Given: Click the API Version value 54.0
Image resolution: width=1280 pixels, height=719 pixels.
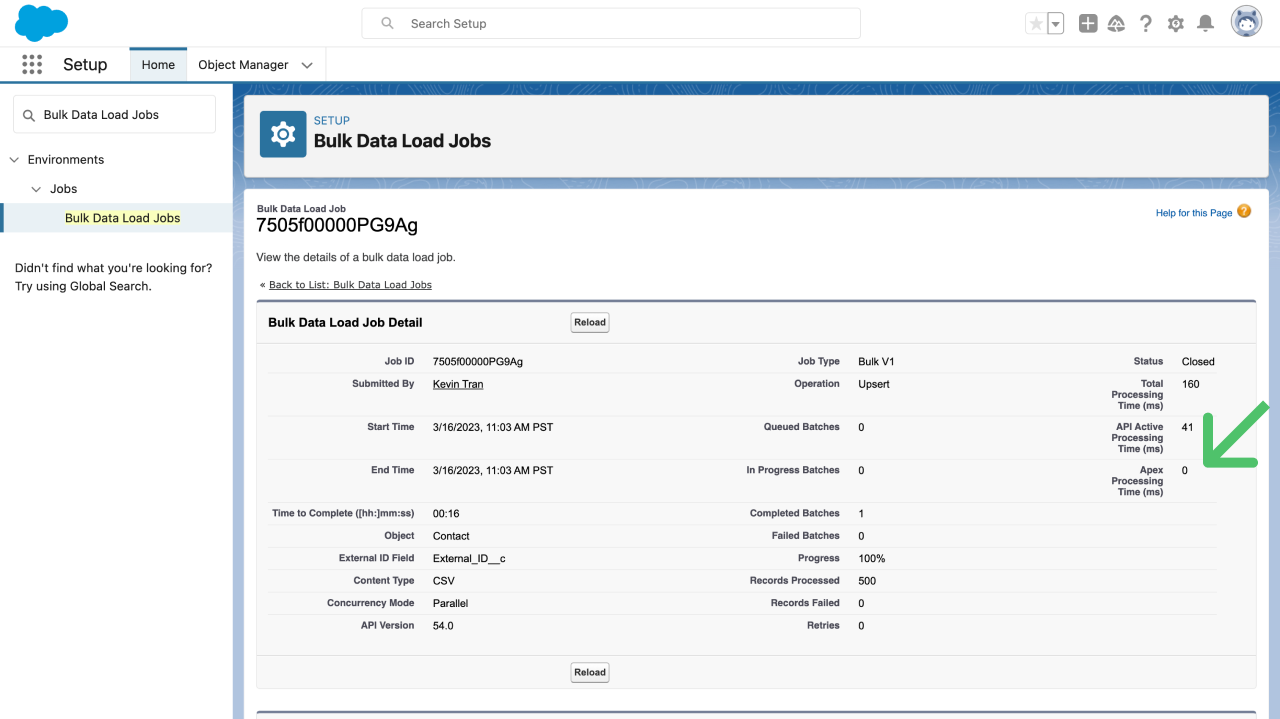Looking at the screenshot, I should click(443, 626).
